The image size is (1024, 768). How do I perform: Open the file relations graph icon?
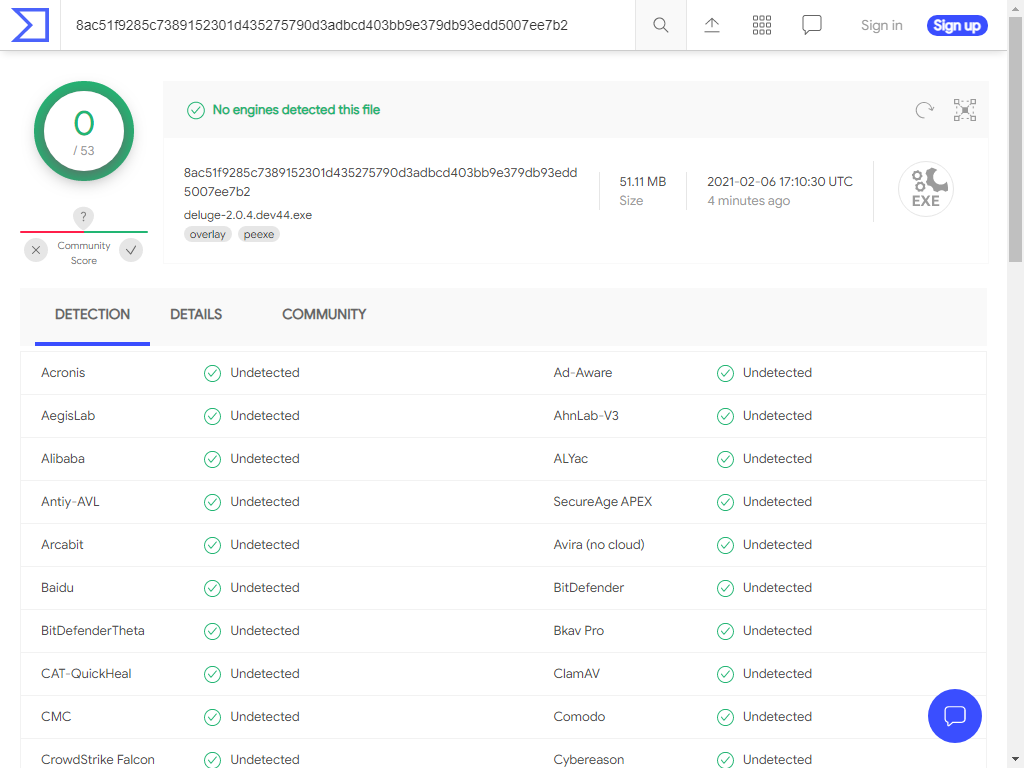pos(965,110)
